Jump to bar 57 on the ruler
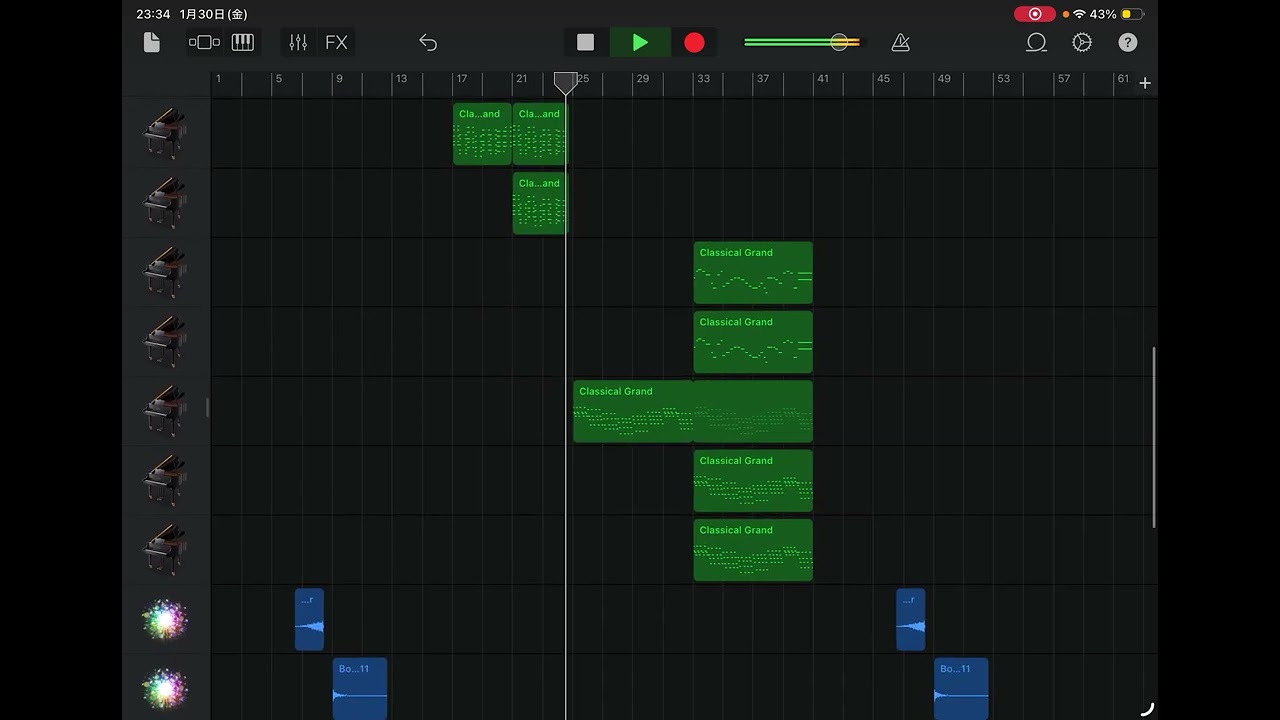The width and height of the screenshot is (1280, 720). pos(1064,79)
